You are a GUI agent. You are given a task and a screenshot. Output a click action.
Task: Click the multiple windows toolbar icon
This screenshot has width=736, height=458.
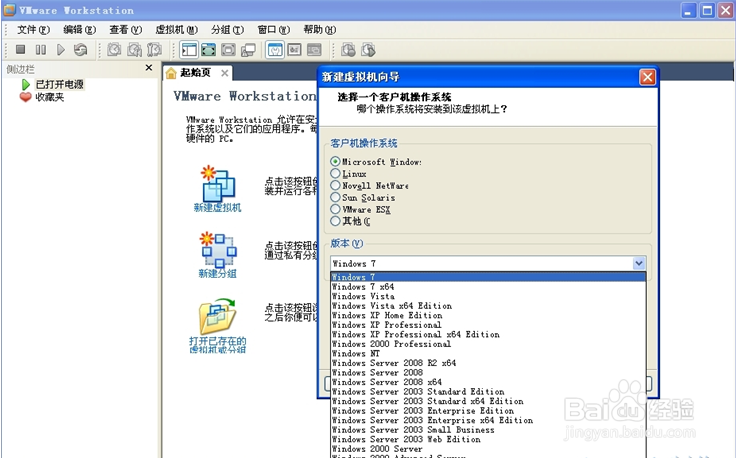(248, 50)
